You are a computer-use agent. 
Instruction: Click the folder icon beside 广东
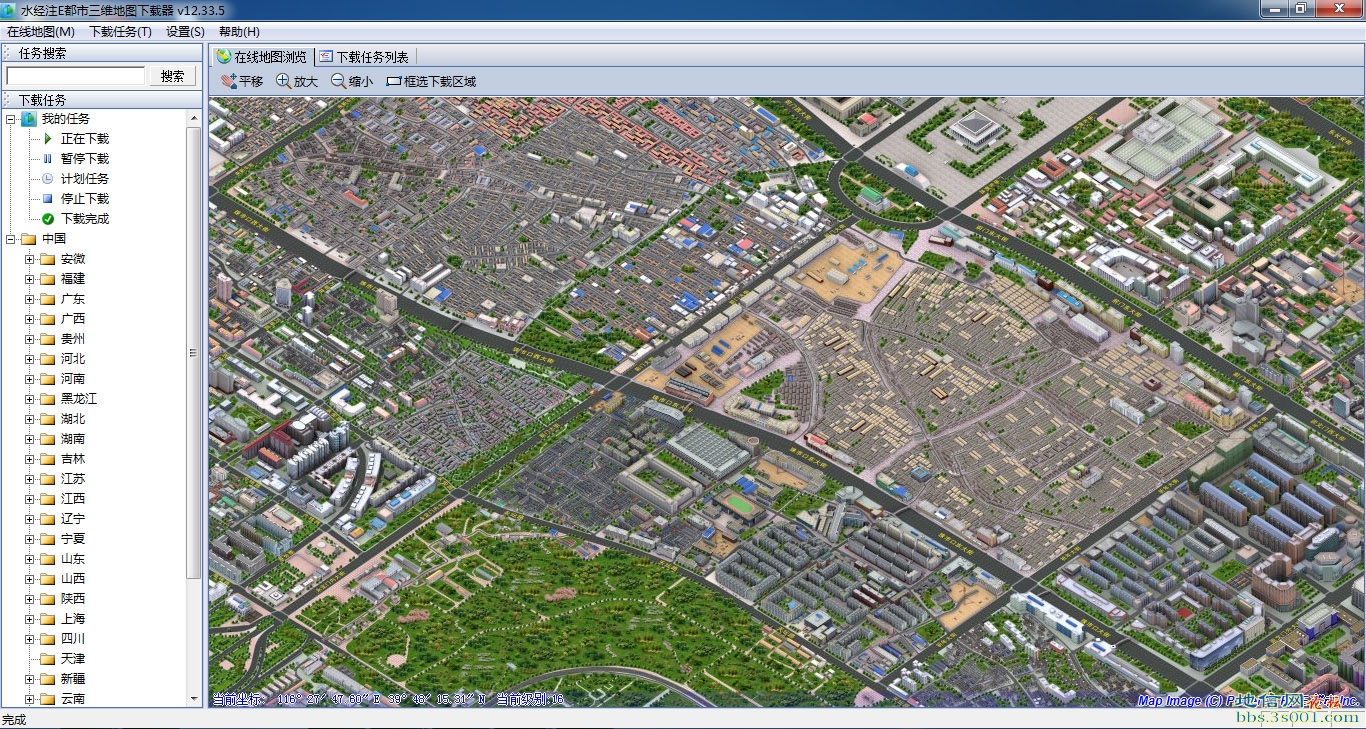47,299
